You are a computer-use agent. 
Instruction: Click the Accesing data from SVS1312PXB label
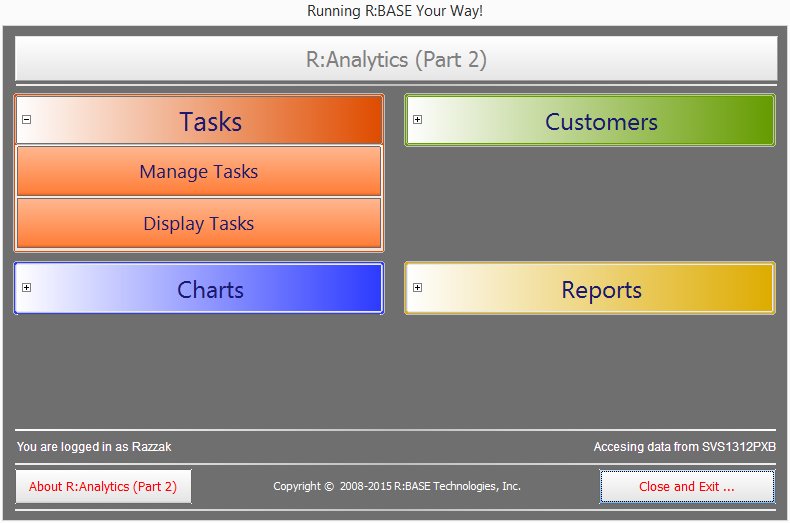pyautogui.click(x=685, y=447)
